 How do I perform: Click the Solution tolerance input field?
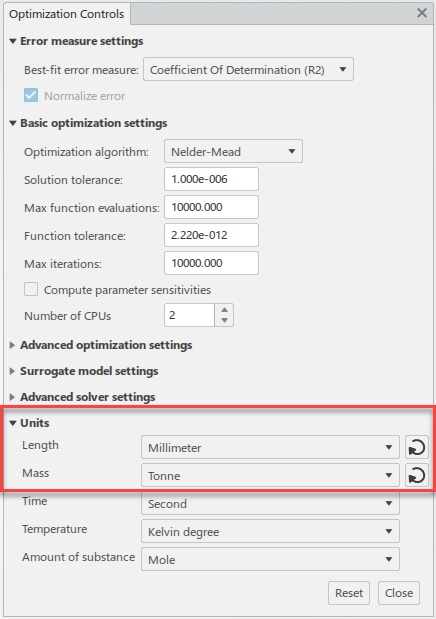[211, 179]
